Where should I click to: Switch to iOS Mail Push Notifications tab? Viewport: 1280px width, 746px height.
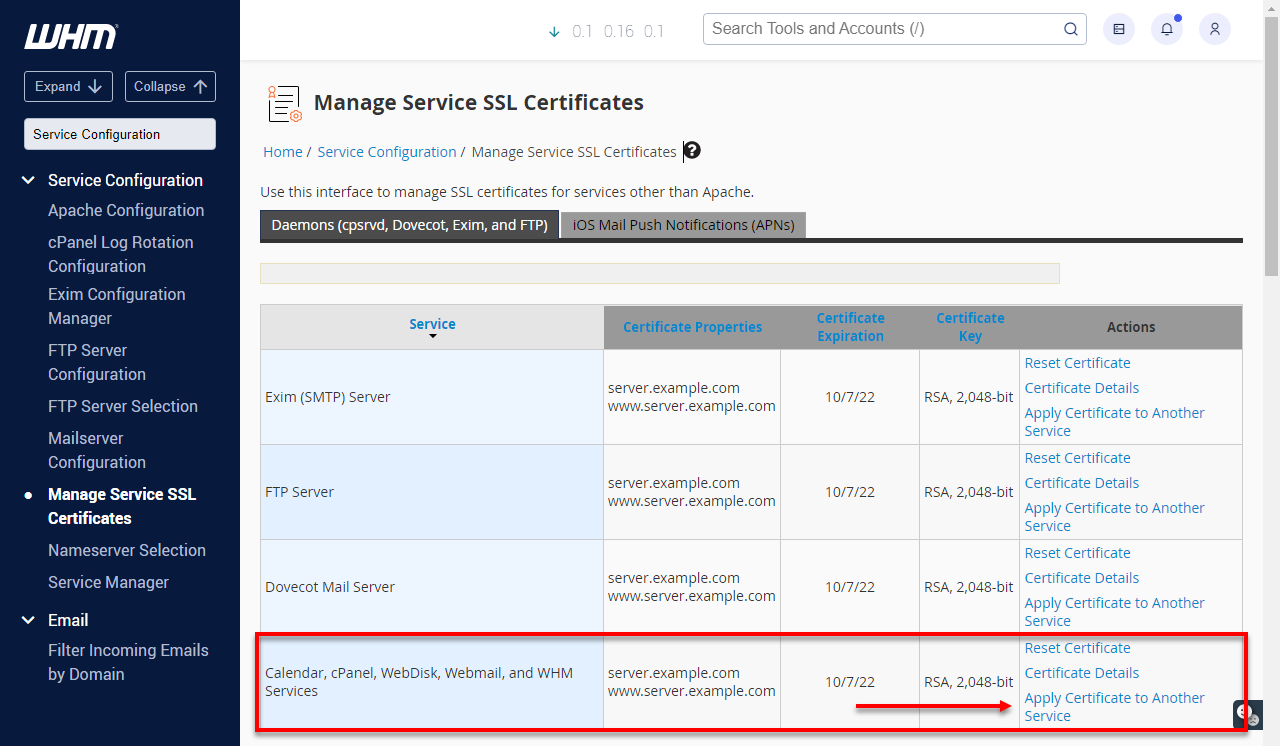point(683,224)
